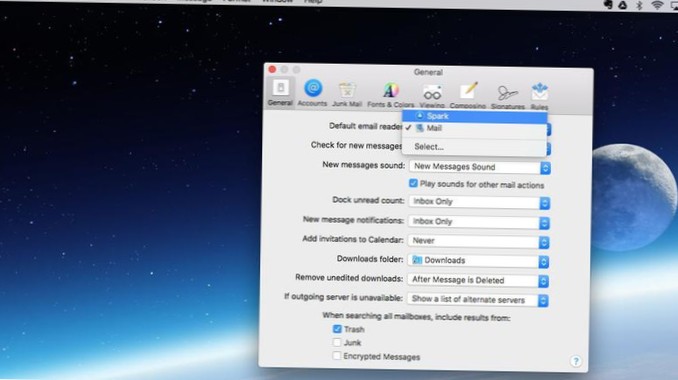Open the General preferences tab

pos(280,93)
